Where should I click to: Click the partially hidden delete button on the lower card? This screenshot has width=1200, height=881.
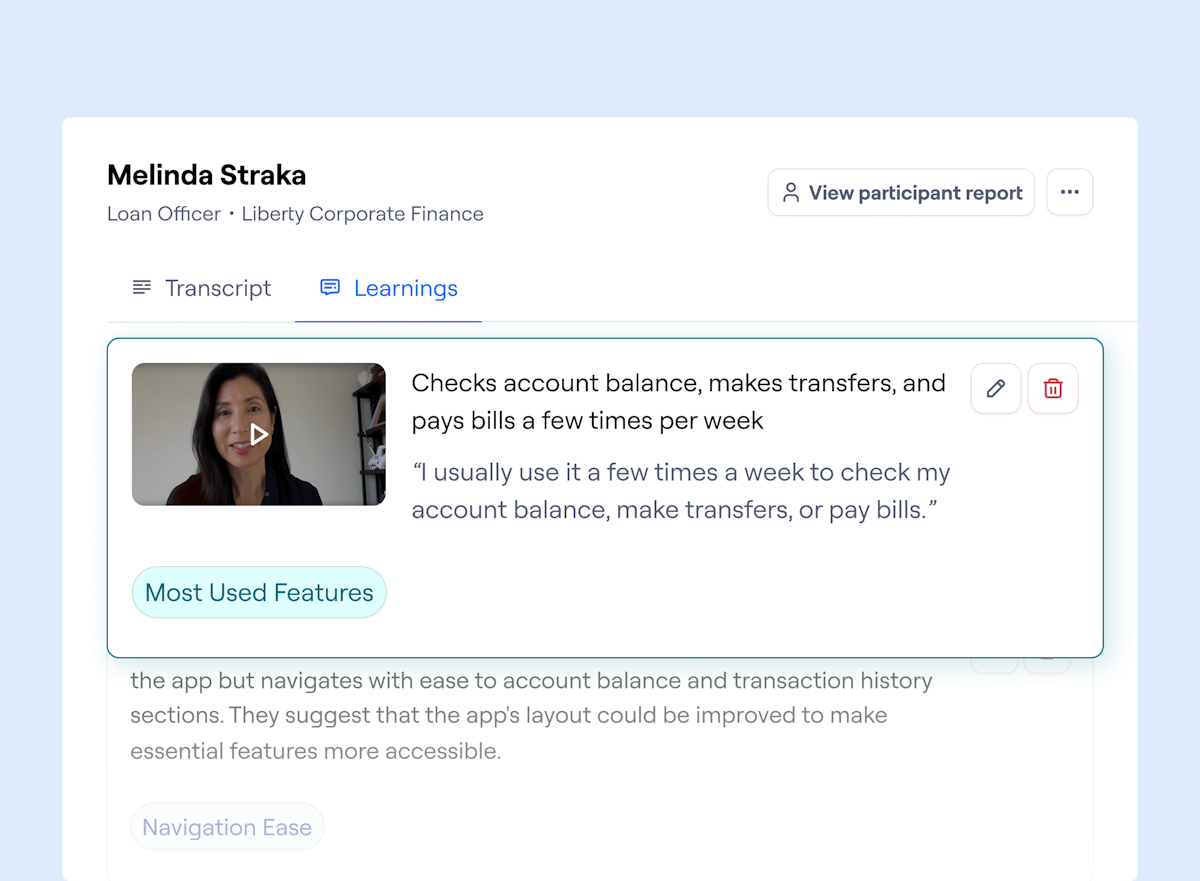tap(1046, 664)
